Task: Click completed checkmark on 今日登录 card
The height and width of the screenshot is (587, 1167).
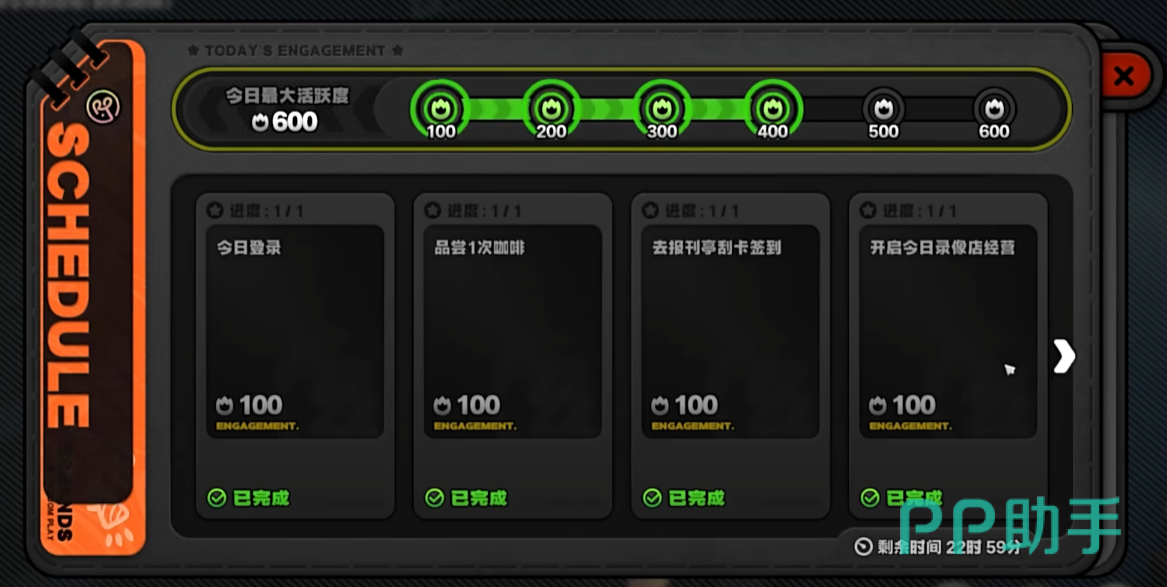Action: pyautogui.click(x=217, y=497)
